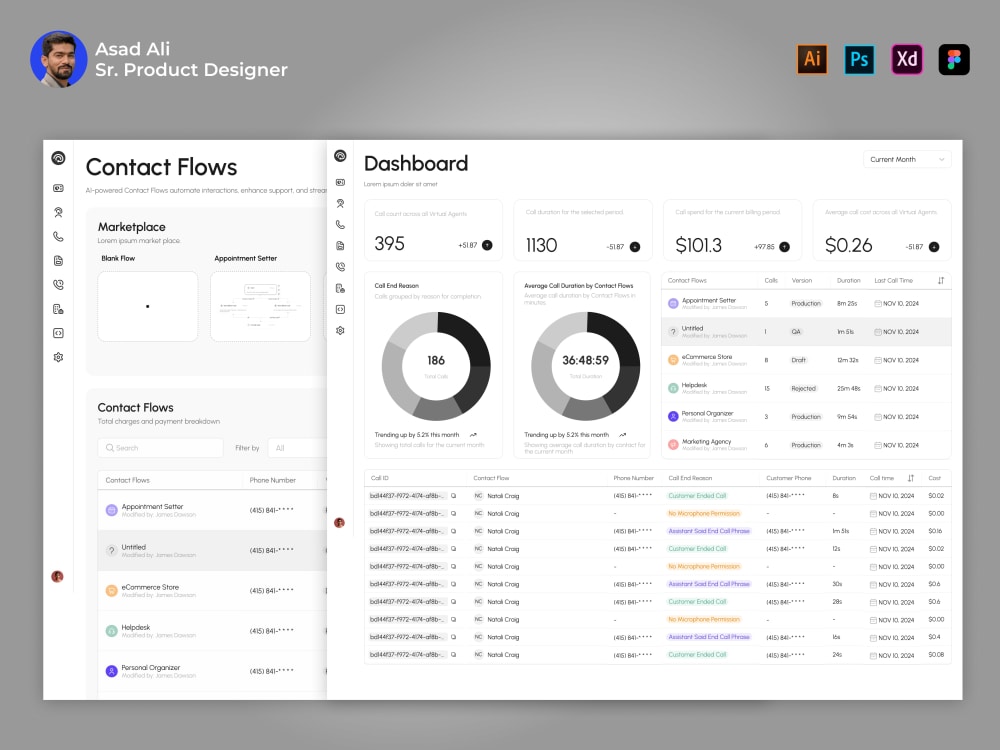Click the Customer Phone column header
The image size is (1000, 750).
[789, 478]
